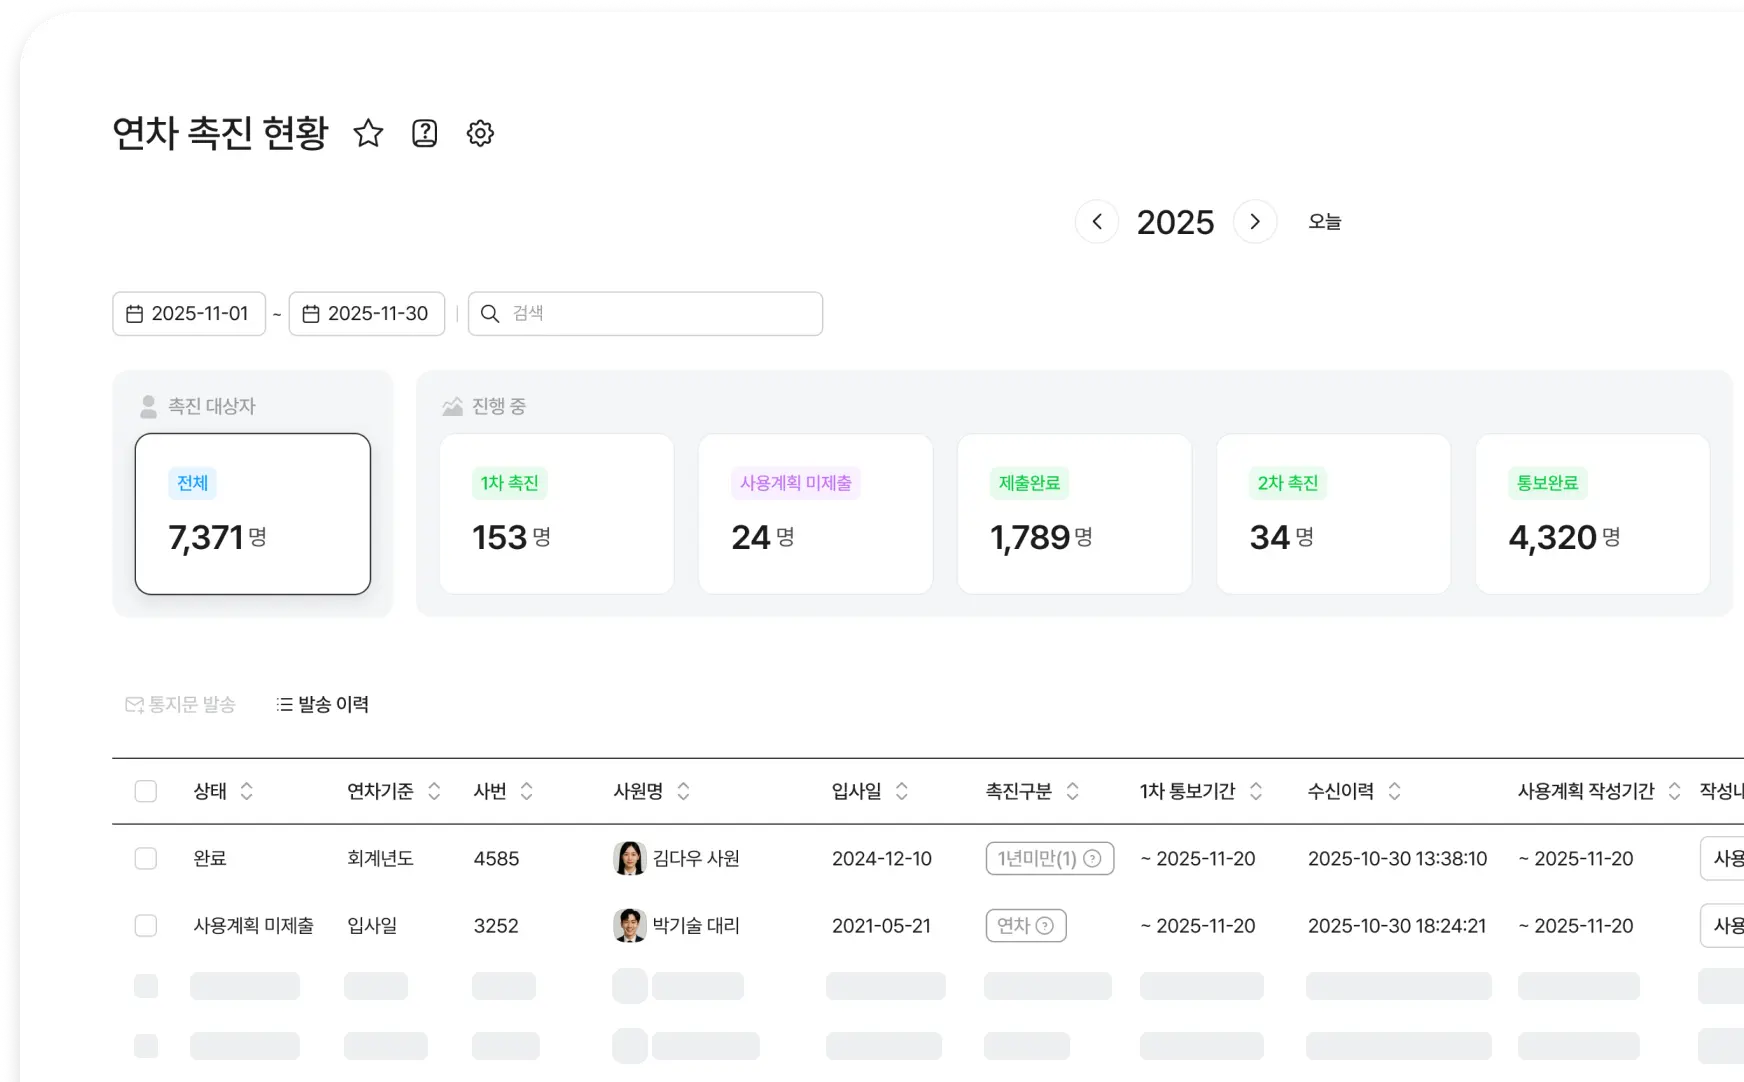Click the search magnifier icon
Image resolution: width=1744 pixels, height=1082 pixels.
[x=490, y=314]
